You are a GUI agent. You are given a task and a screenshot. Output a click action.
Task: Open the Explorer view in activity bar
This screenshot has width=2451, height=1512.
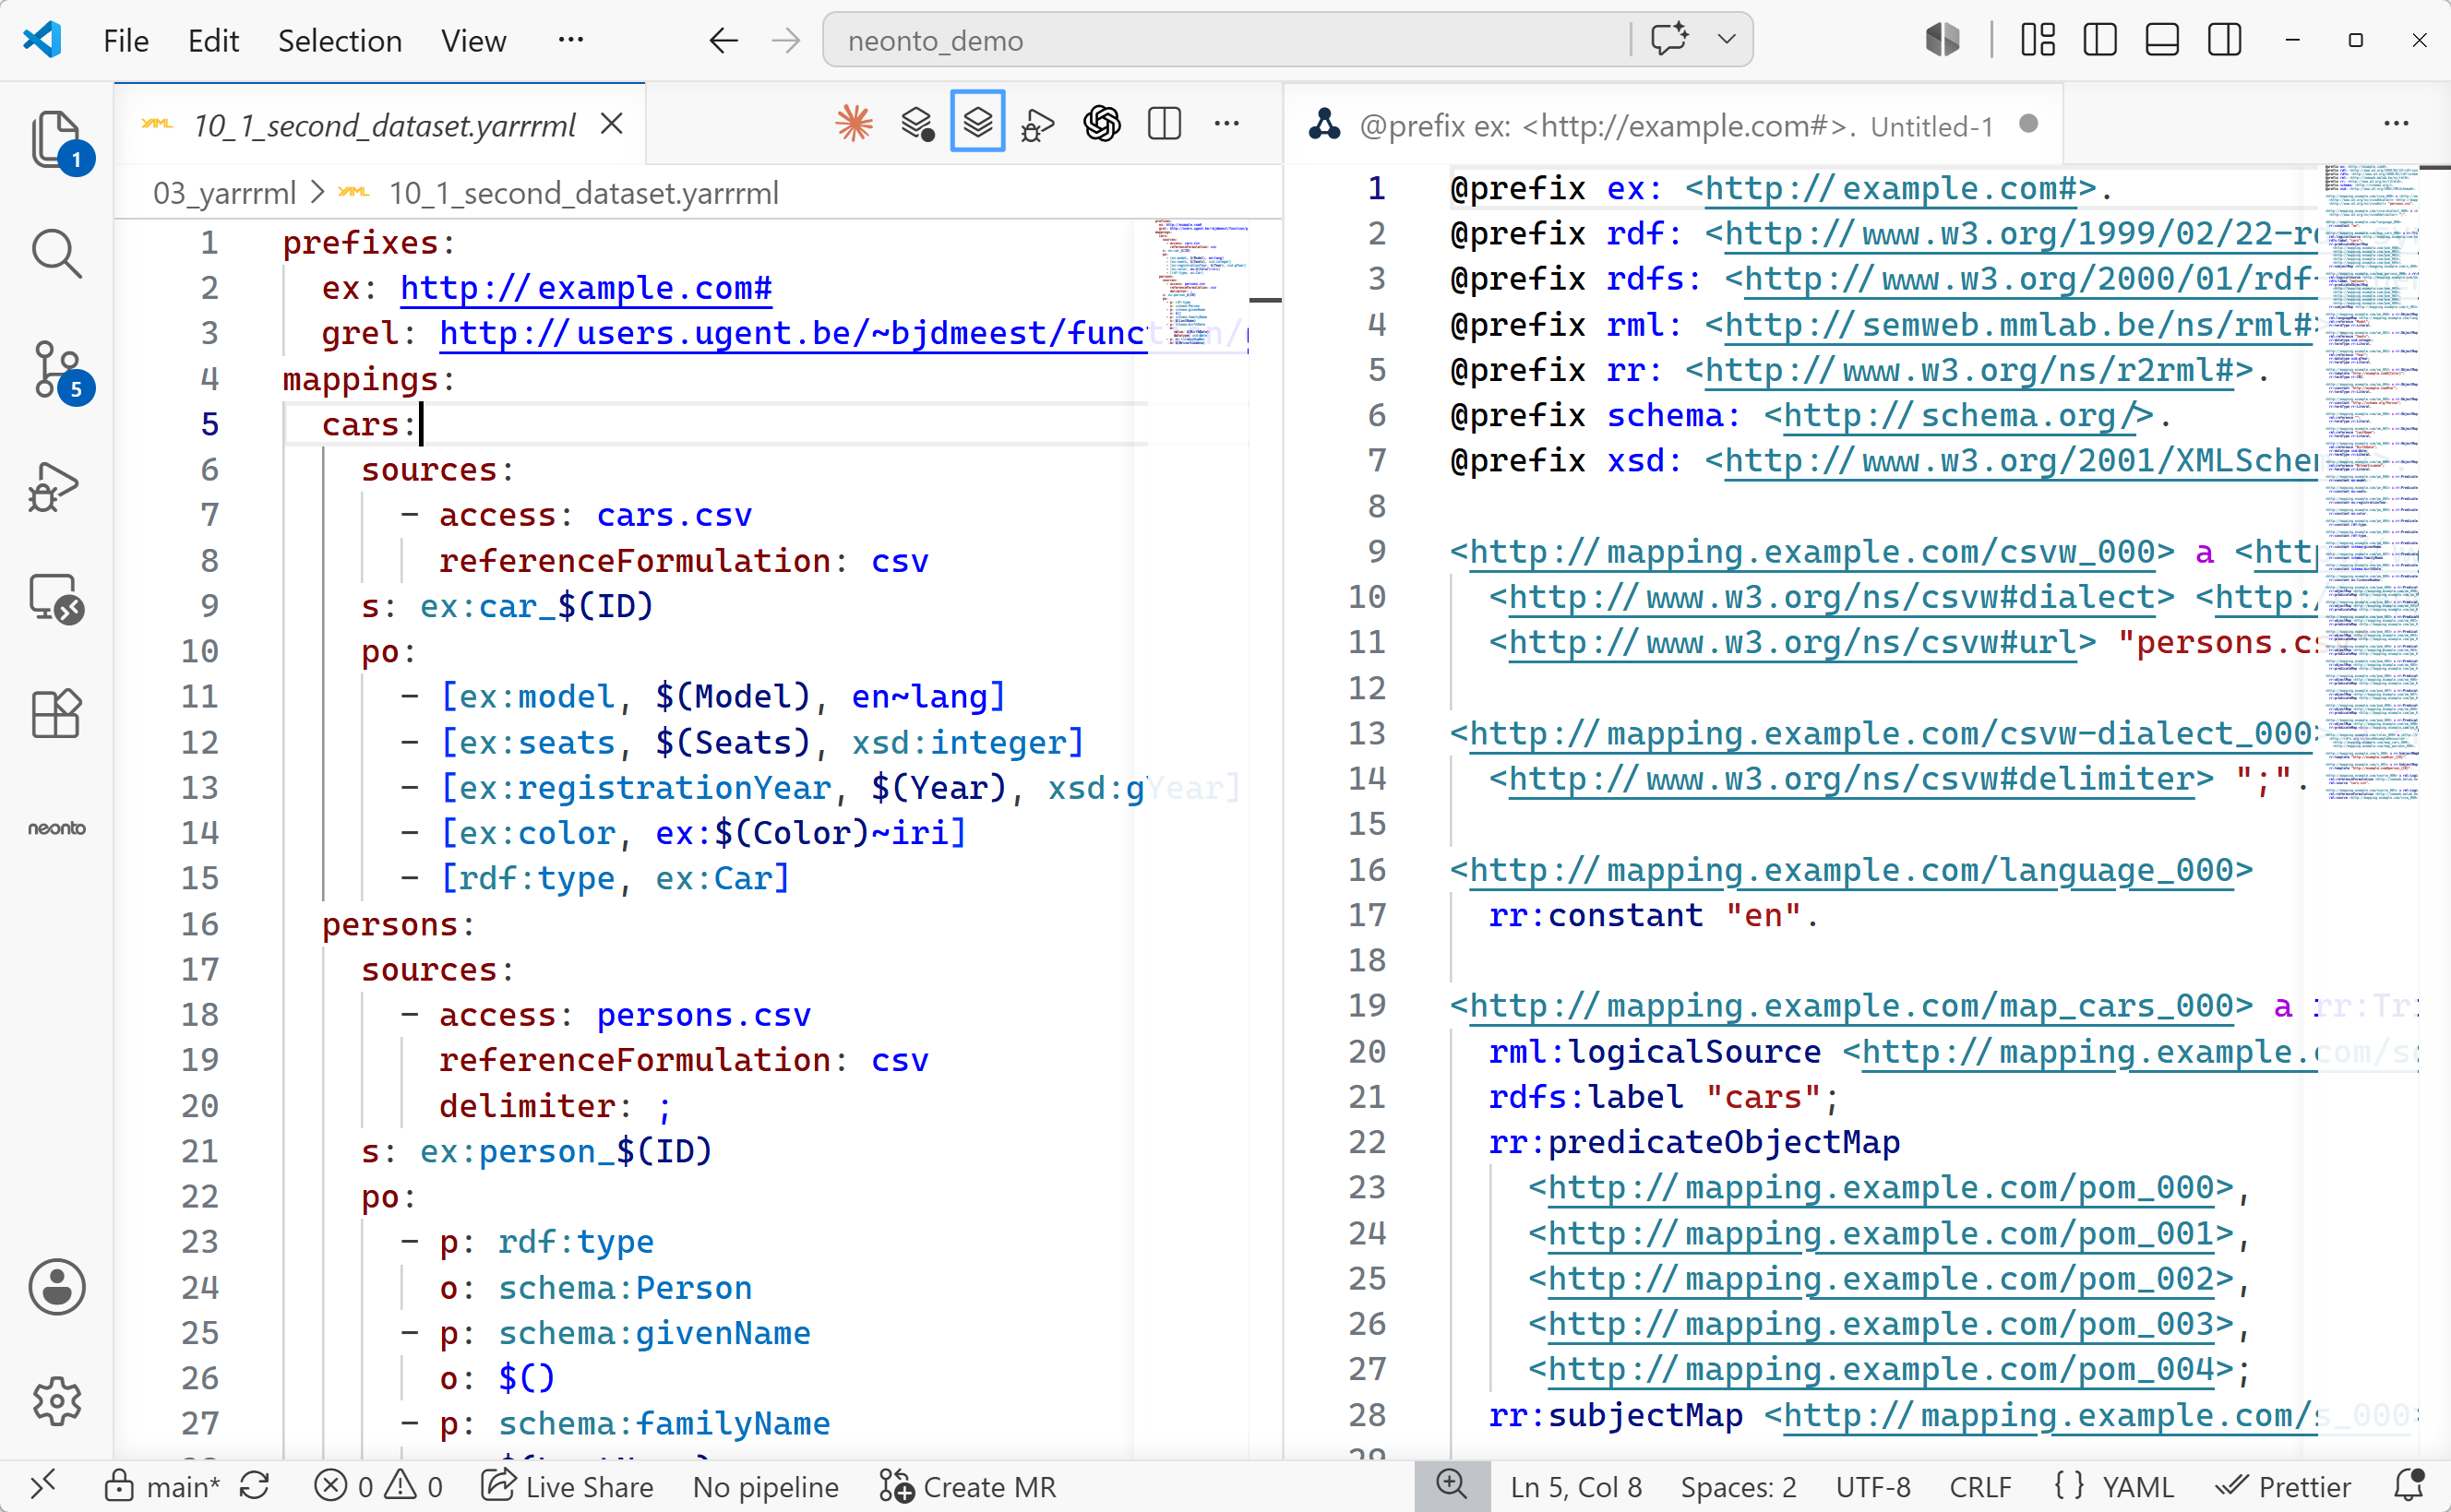click(x=56, y=140)
